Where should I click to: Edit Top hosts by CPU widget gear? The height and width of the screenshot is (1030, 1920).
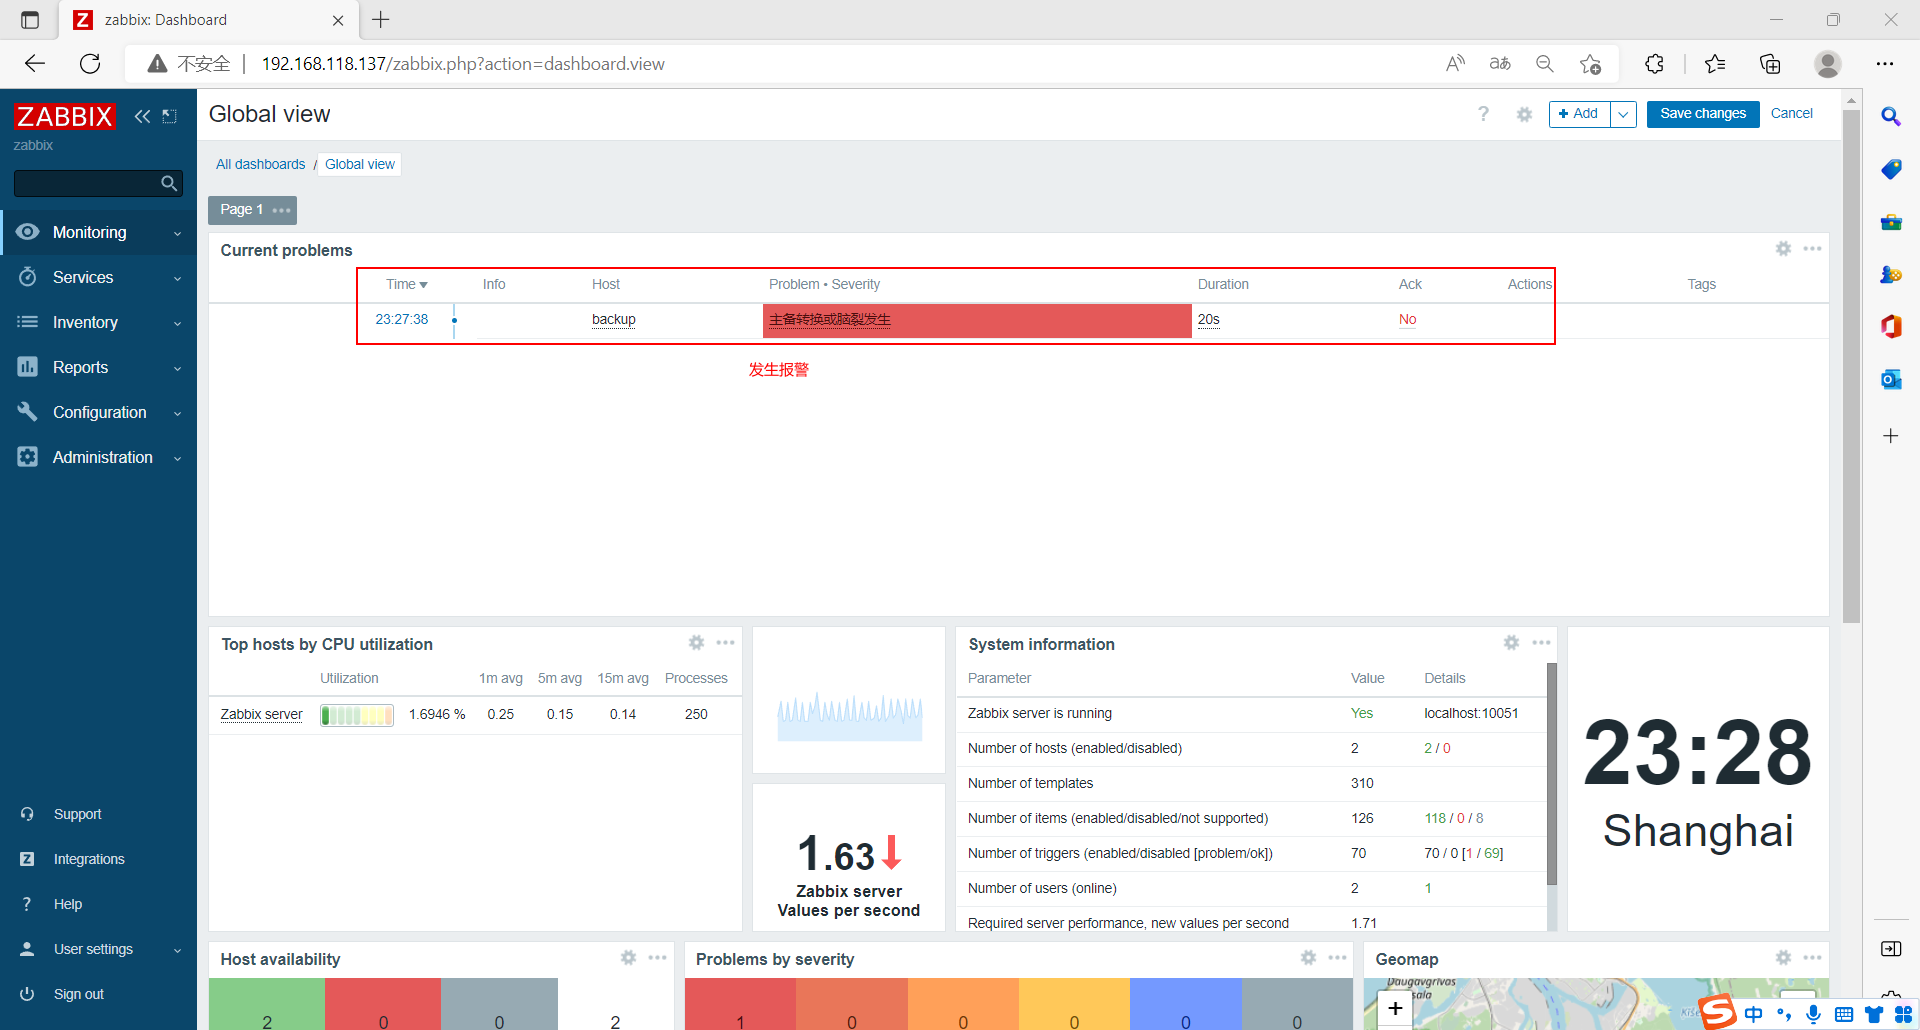697,642
